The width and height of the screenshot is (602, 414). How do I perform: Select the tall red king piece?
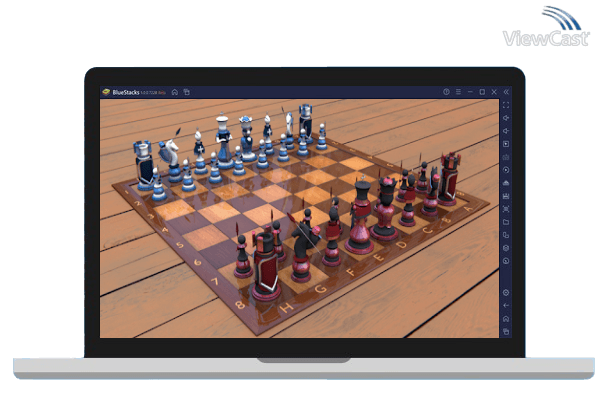(x=360, y=217)
